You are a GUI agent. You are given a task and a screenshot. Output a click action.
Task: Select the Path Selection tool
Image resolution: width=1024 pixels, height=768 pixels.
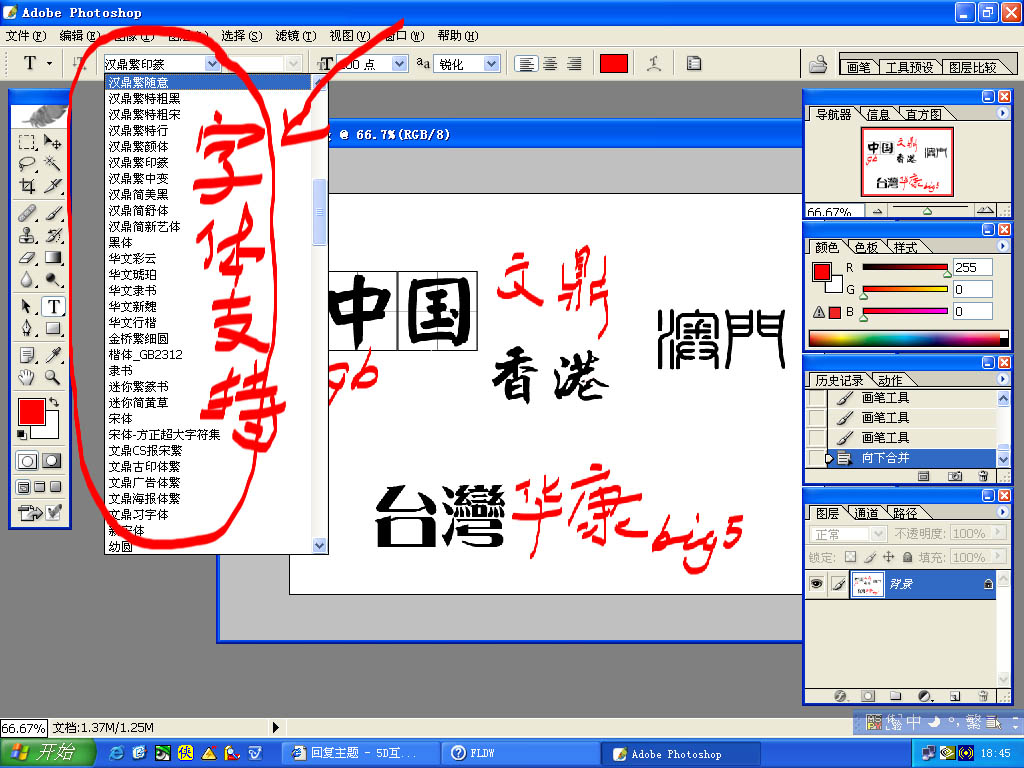tap(27, 306)
